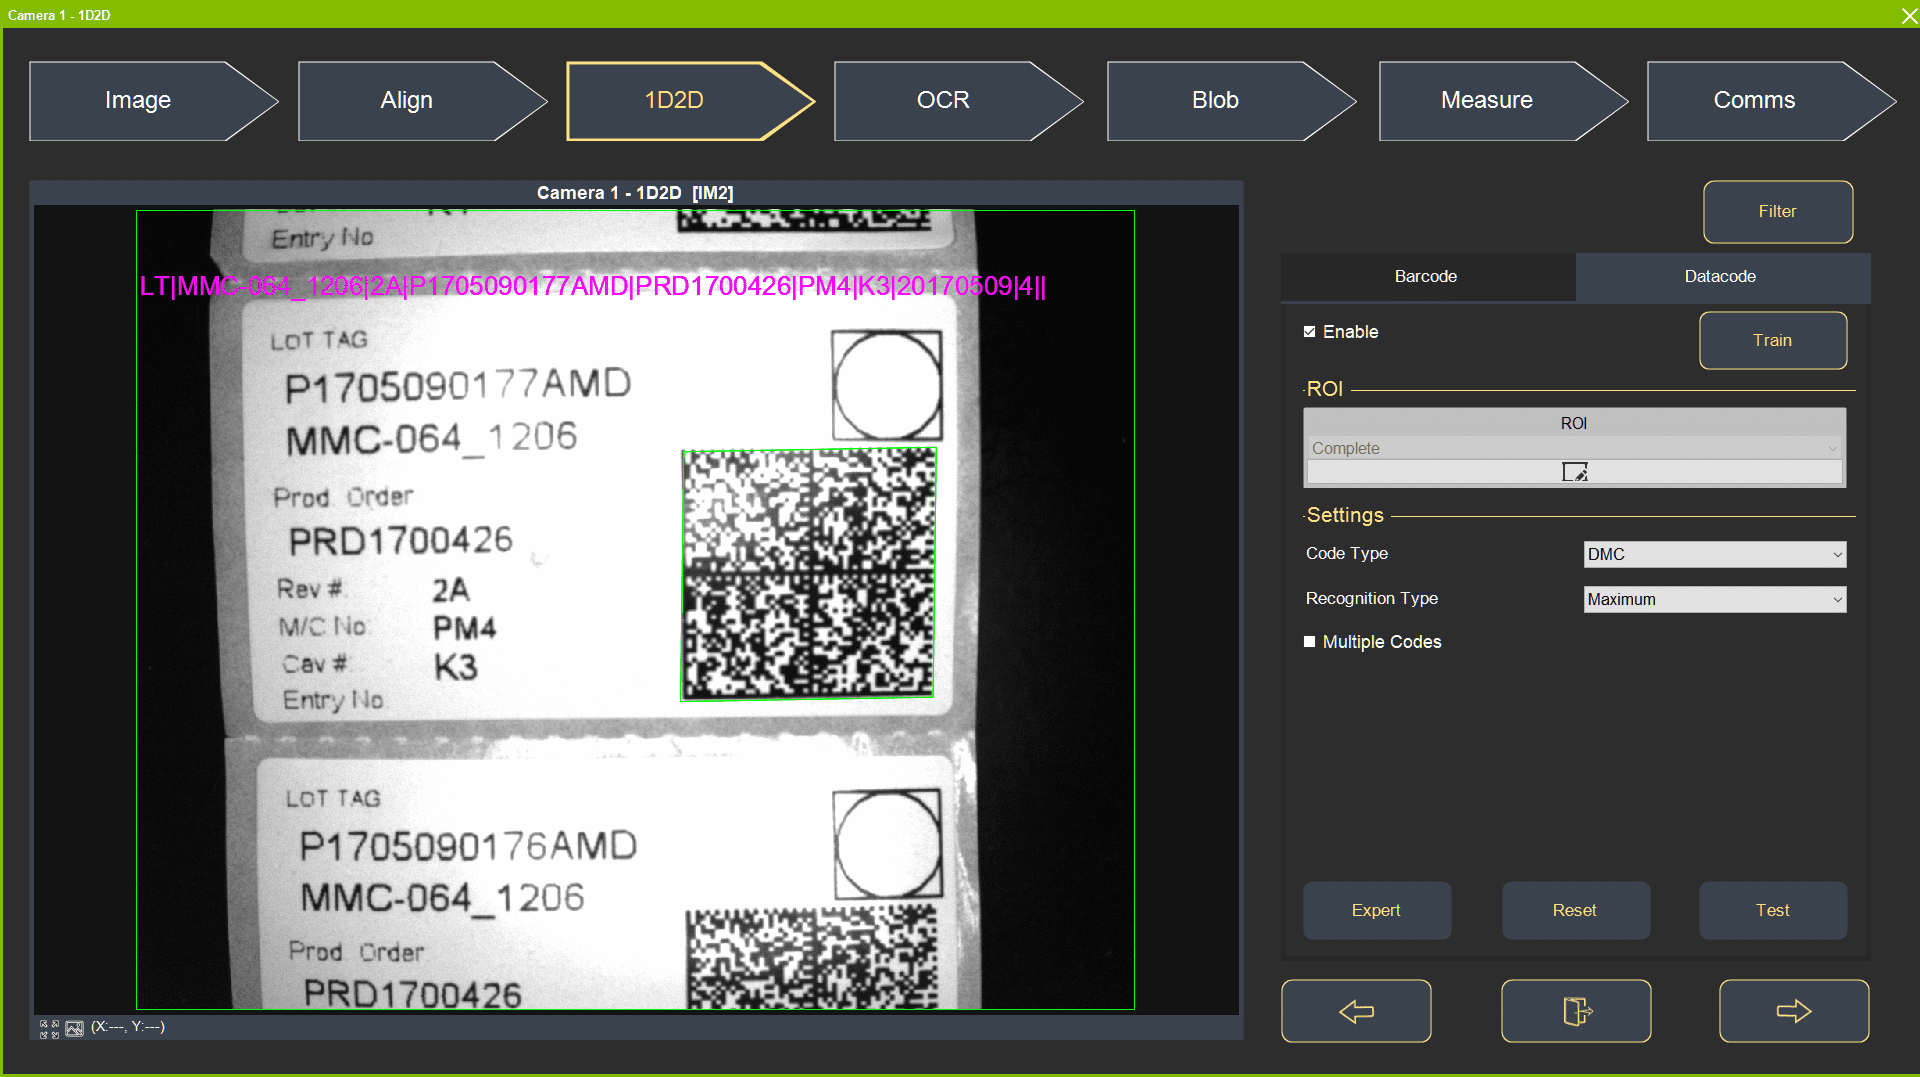Click the ROI column header
The width and height of the screenshot is (1920, 1077).
[x=1575, y=423]
